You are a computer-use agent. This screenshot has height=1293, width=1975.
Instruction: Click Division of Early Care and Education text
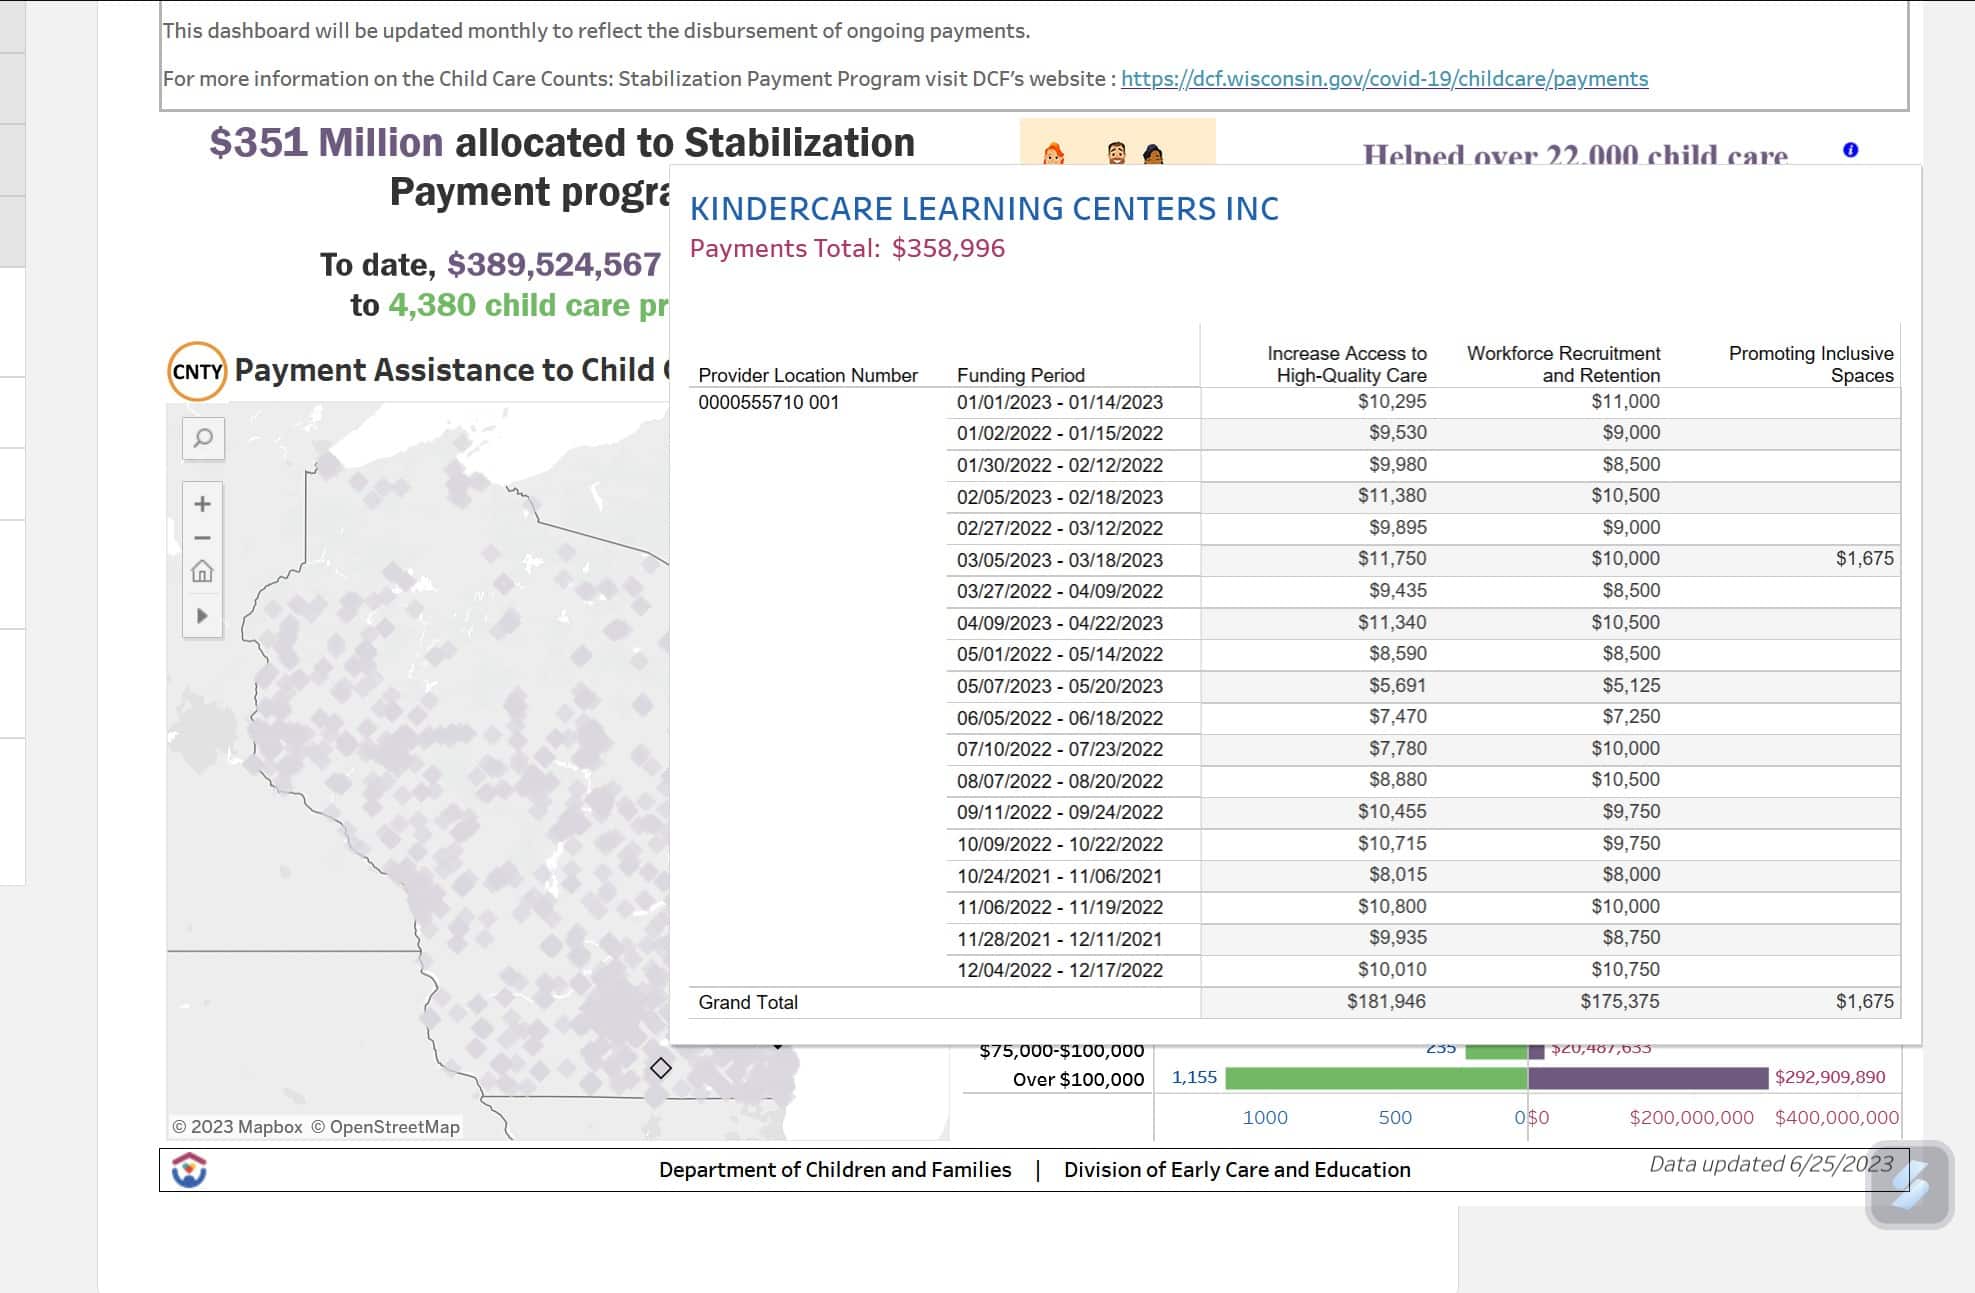1237,1170
